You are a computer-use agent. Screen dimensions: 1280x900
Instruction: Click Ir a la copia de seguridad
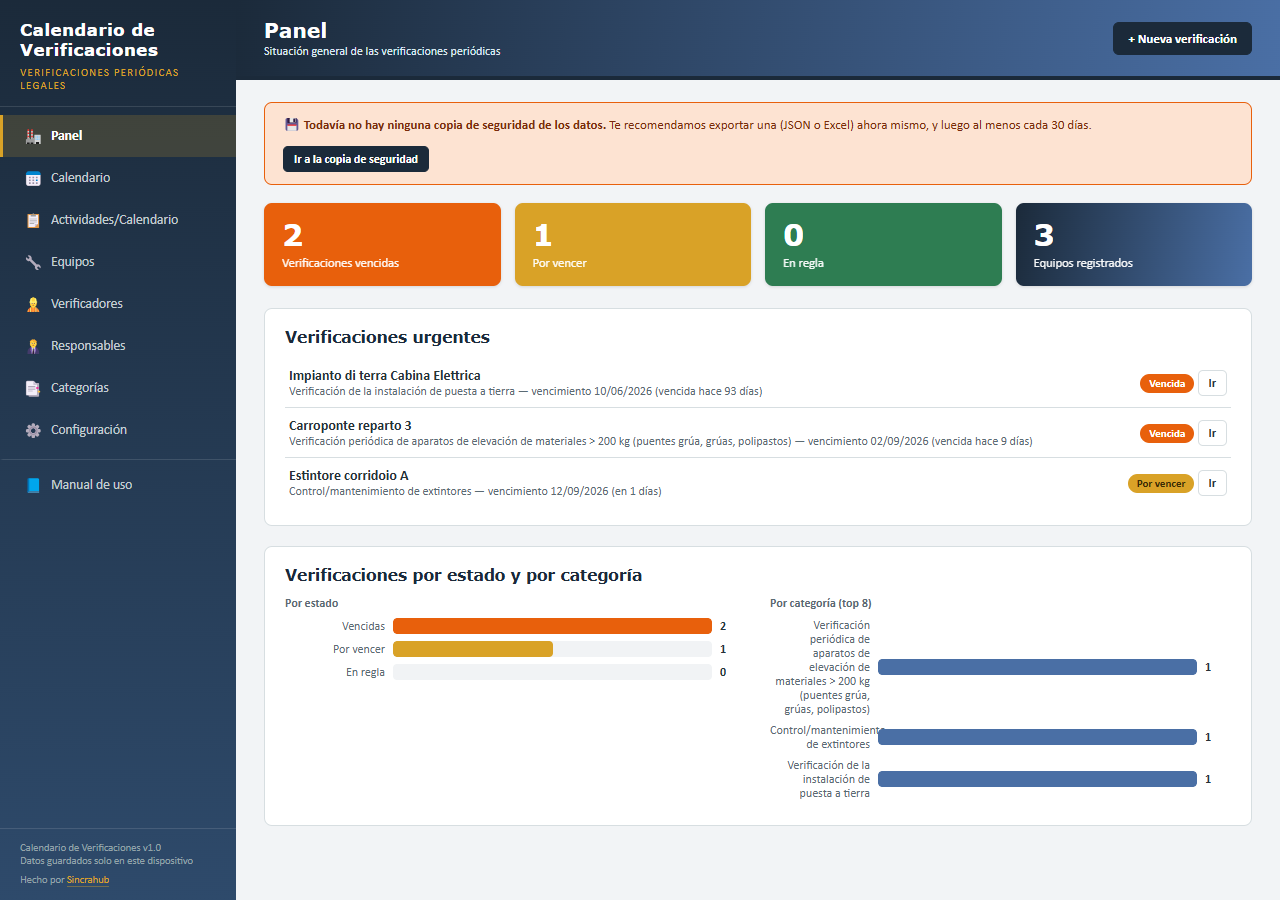coord(356,159)
